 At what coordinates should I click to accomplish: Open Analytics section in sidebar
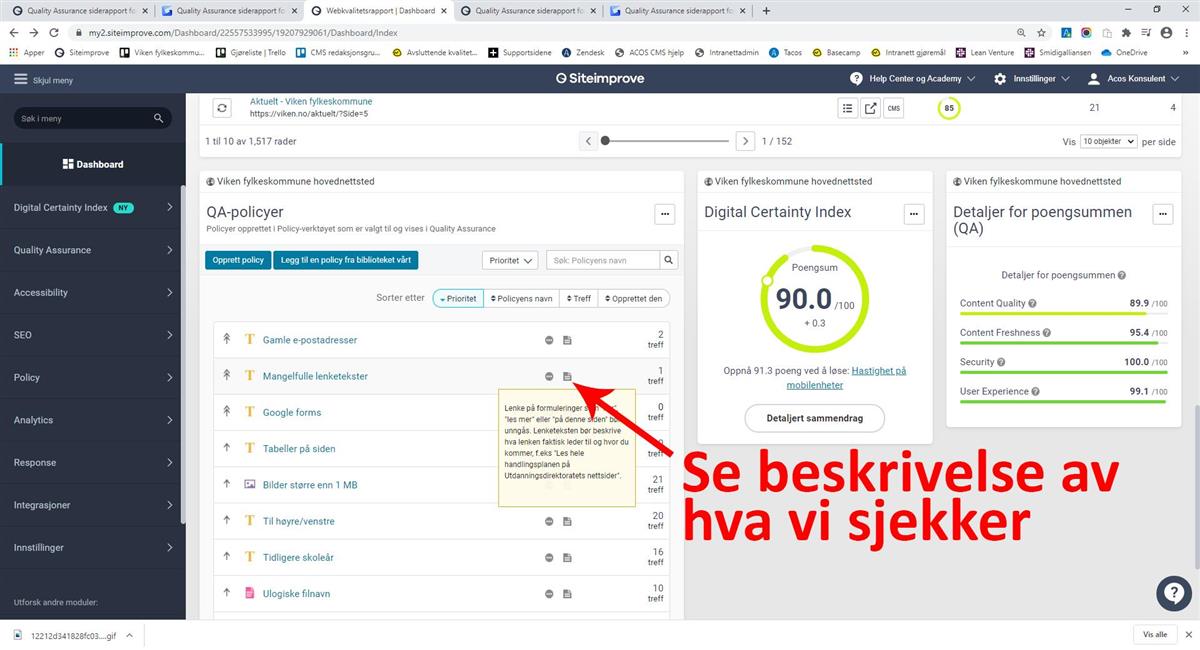click(93, 420)
